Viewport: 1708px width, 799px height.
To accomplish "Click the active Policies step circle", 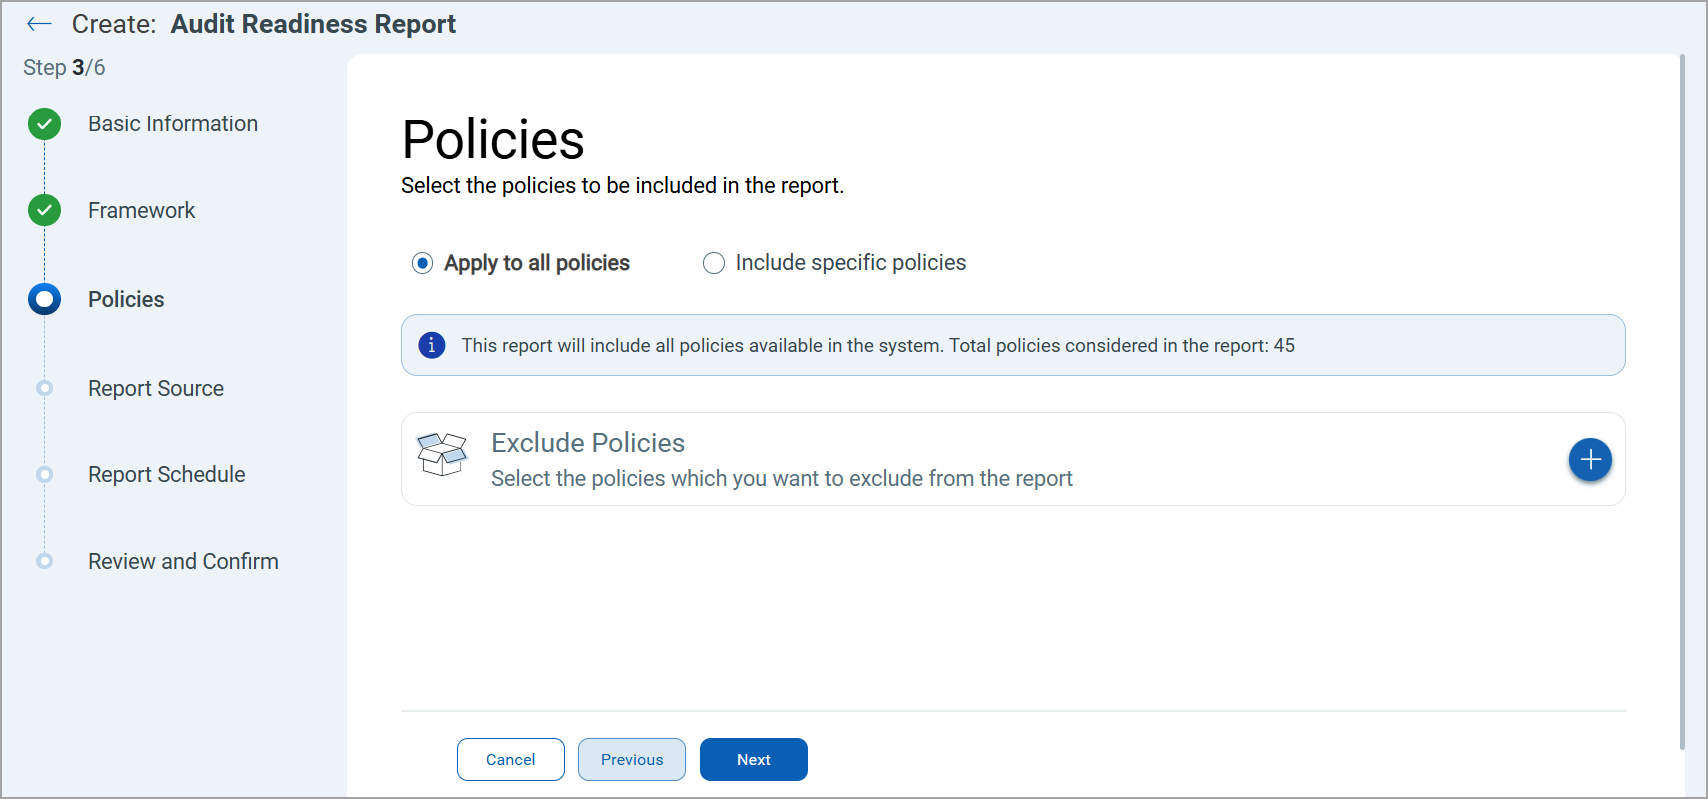I will tap(44, 299).
